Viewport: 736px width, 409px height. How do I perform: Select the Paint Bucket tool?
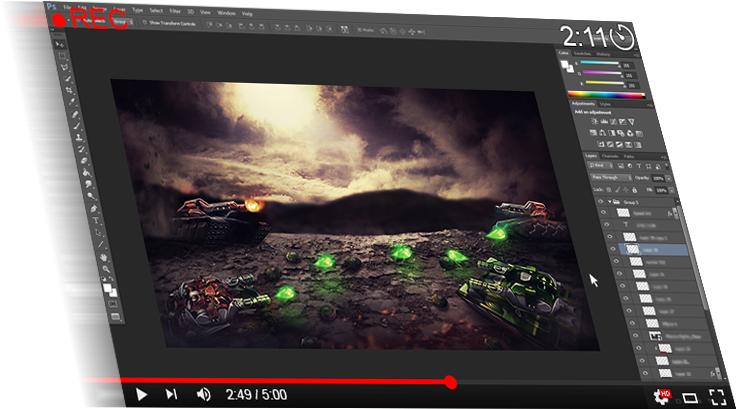tap(86, 171)
